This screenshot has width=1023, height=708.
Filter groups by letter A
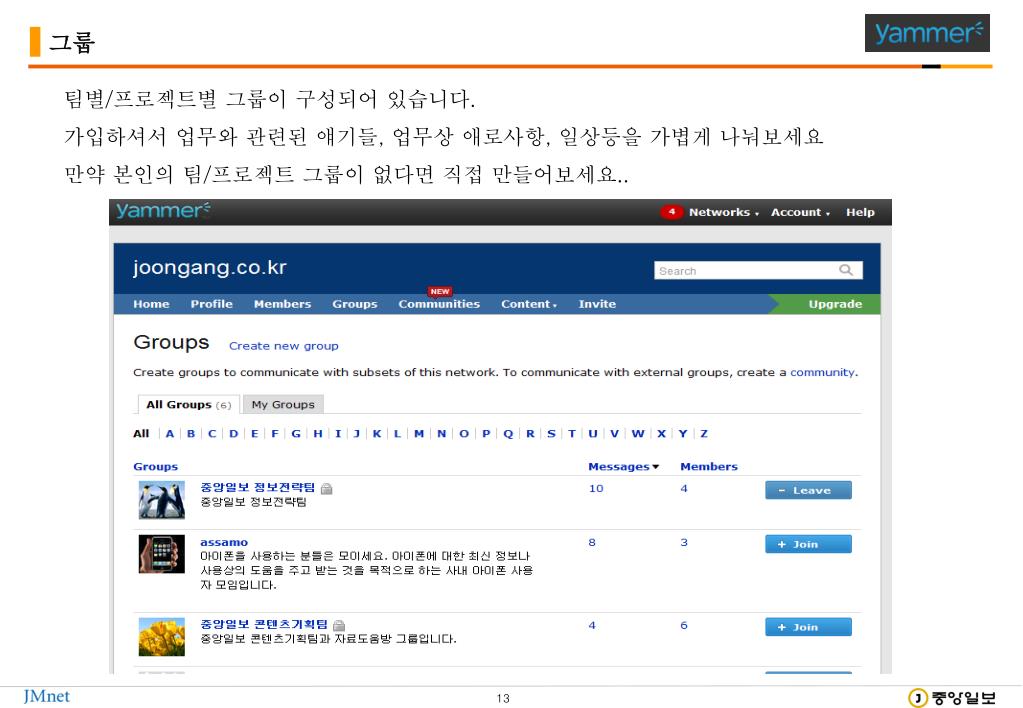(x=170, y=433)
